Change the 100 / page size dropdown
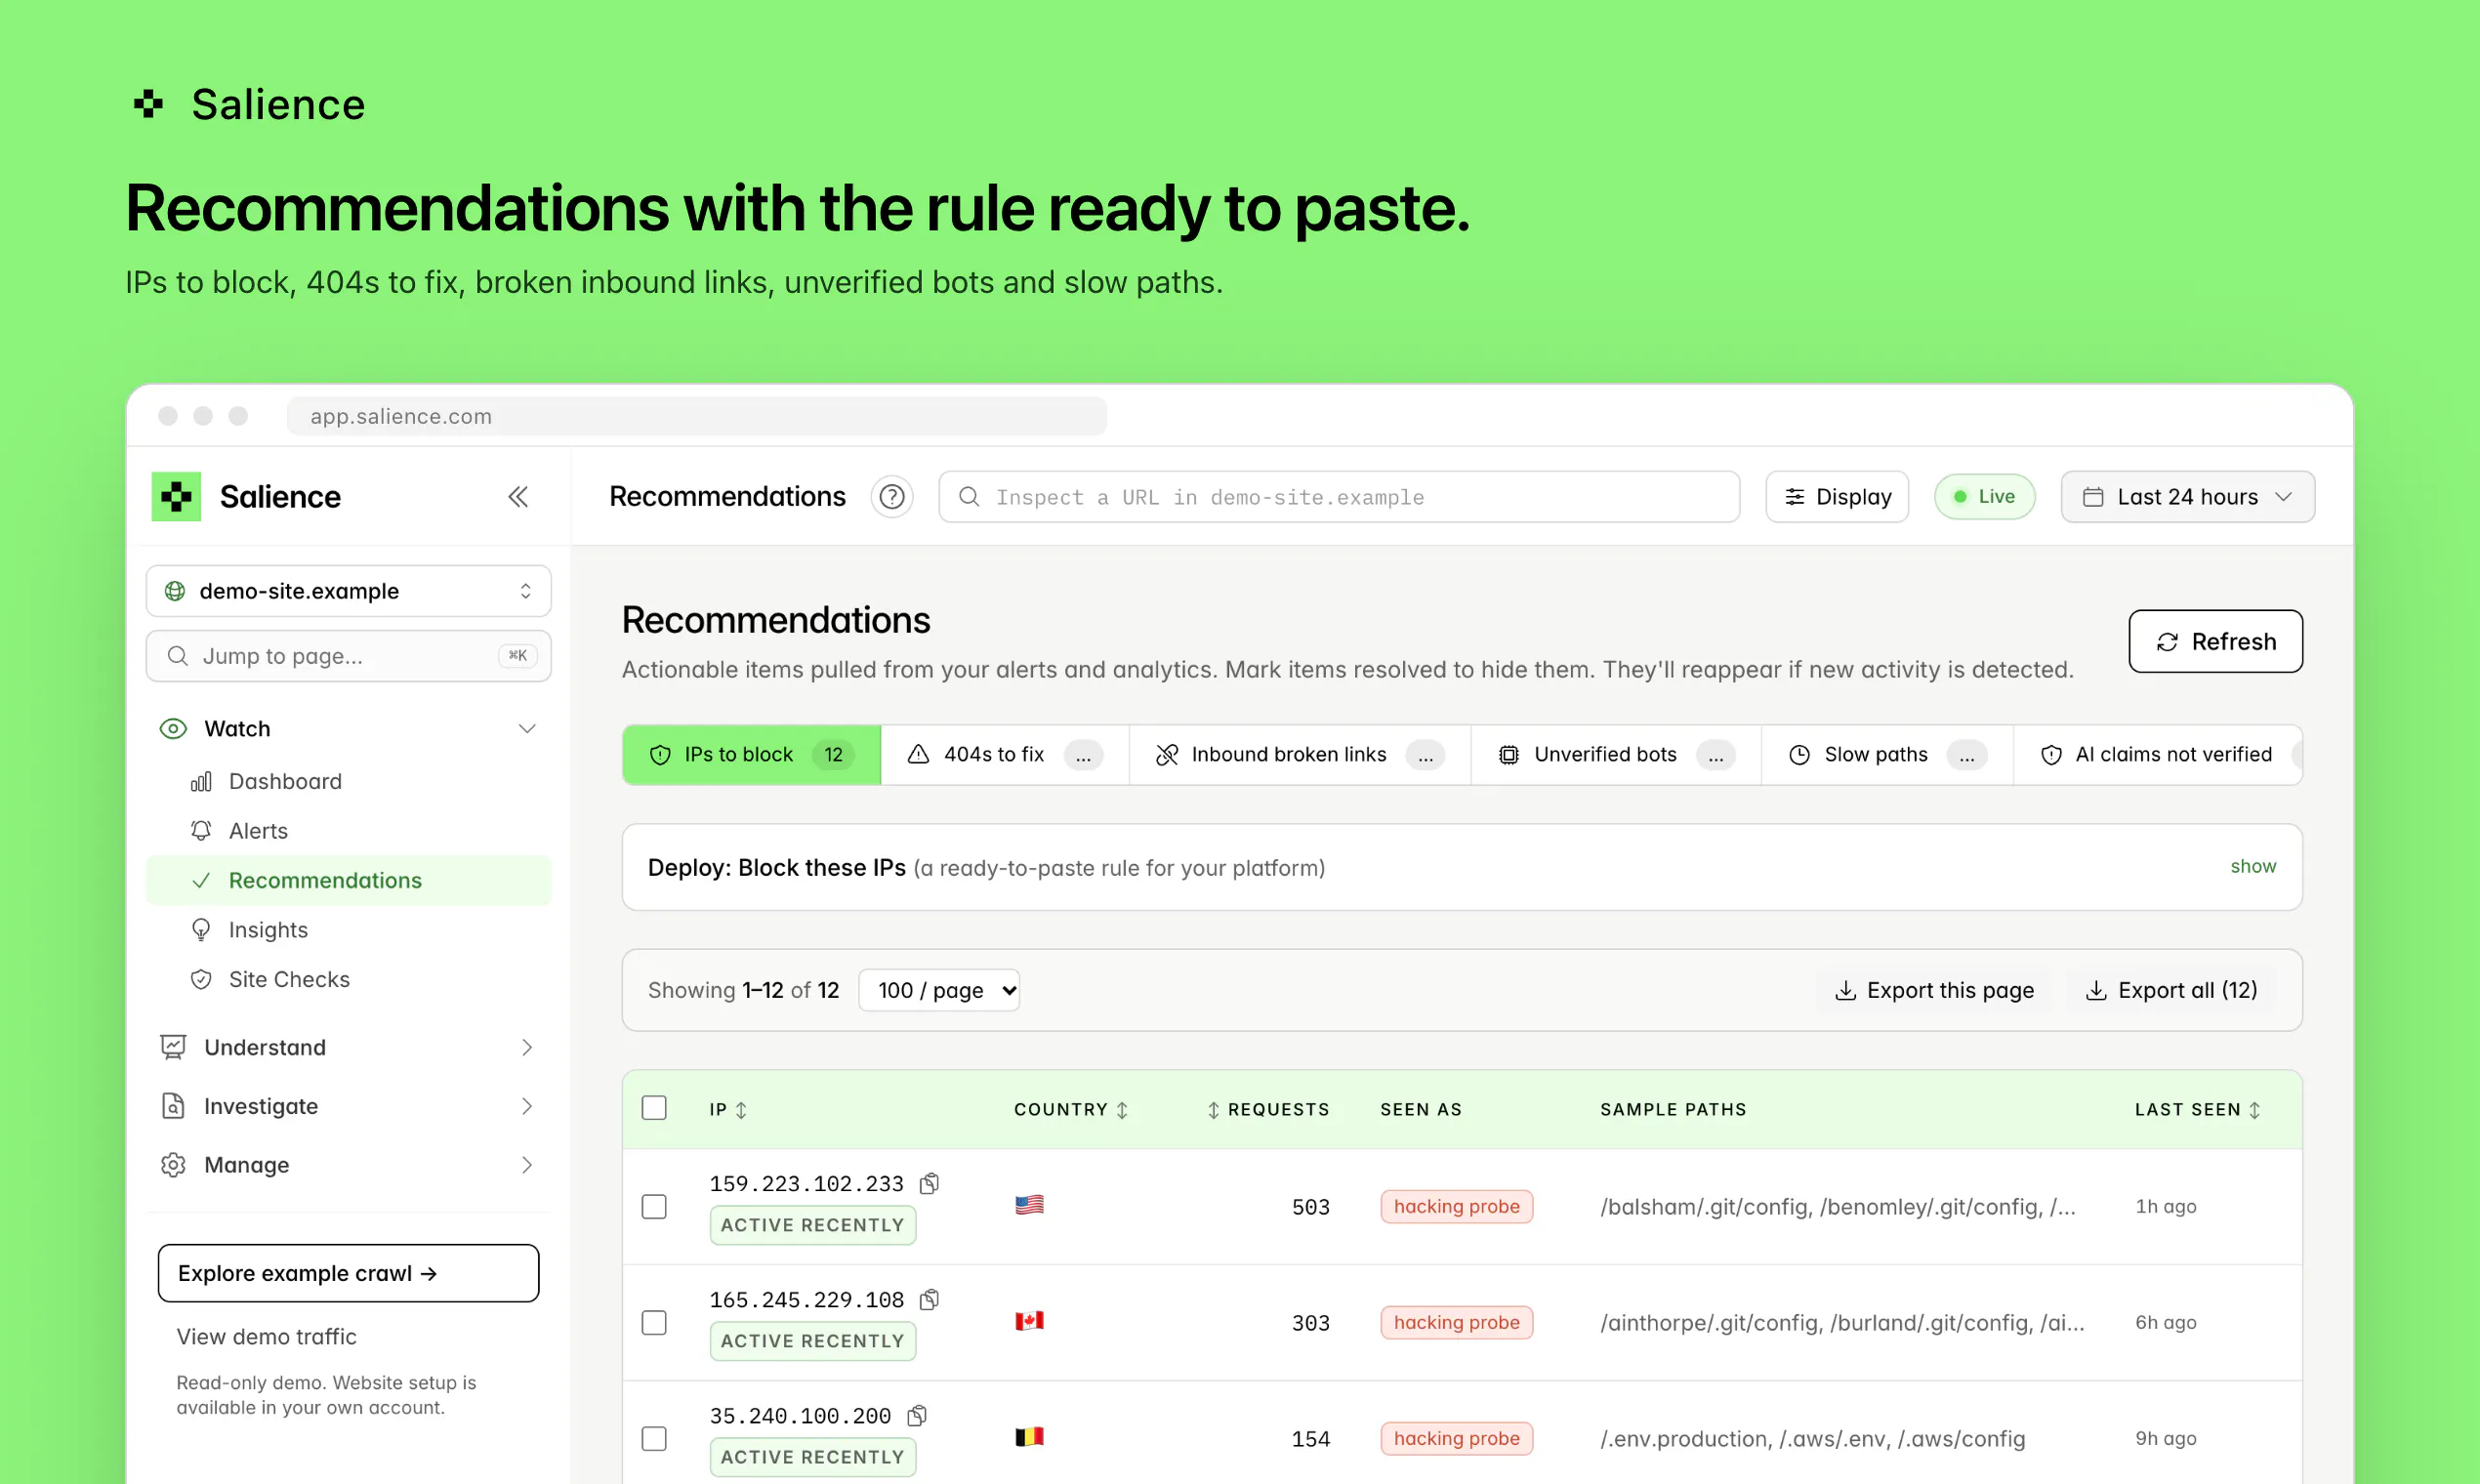2480x1484 pixels. (x=939, y=990)
